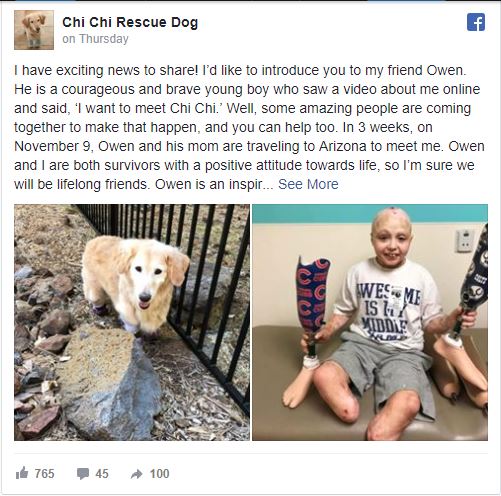
Task: Expand the post with See More
Action: 308,184
